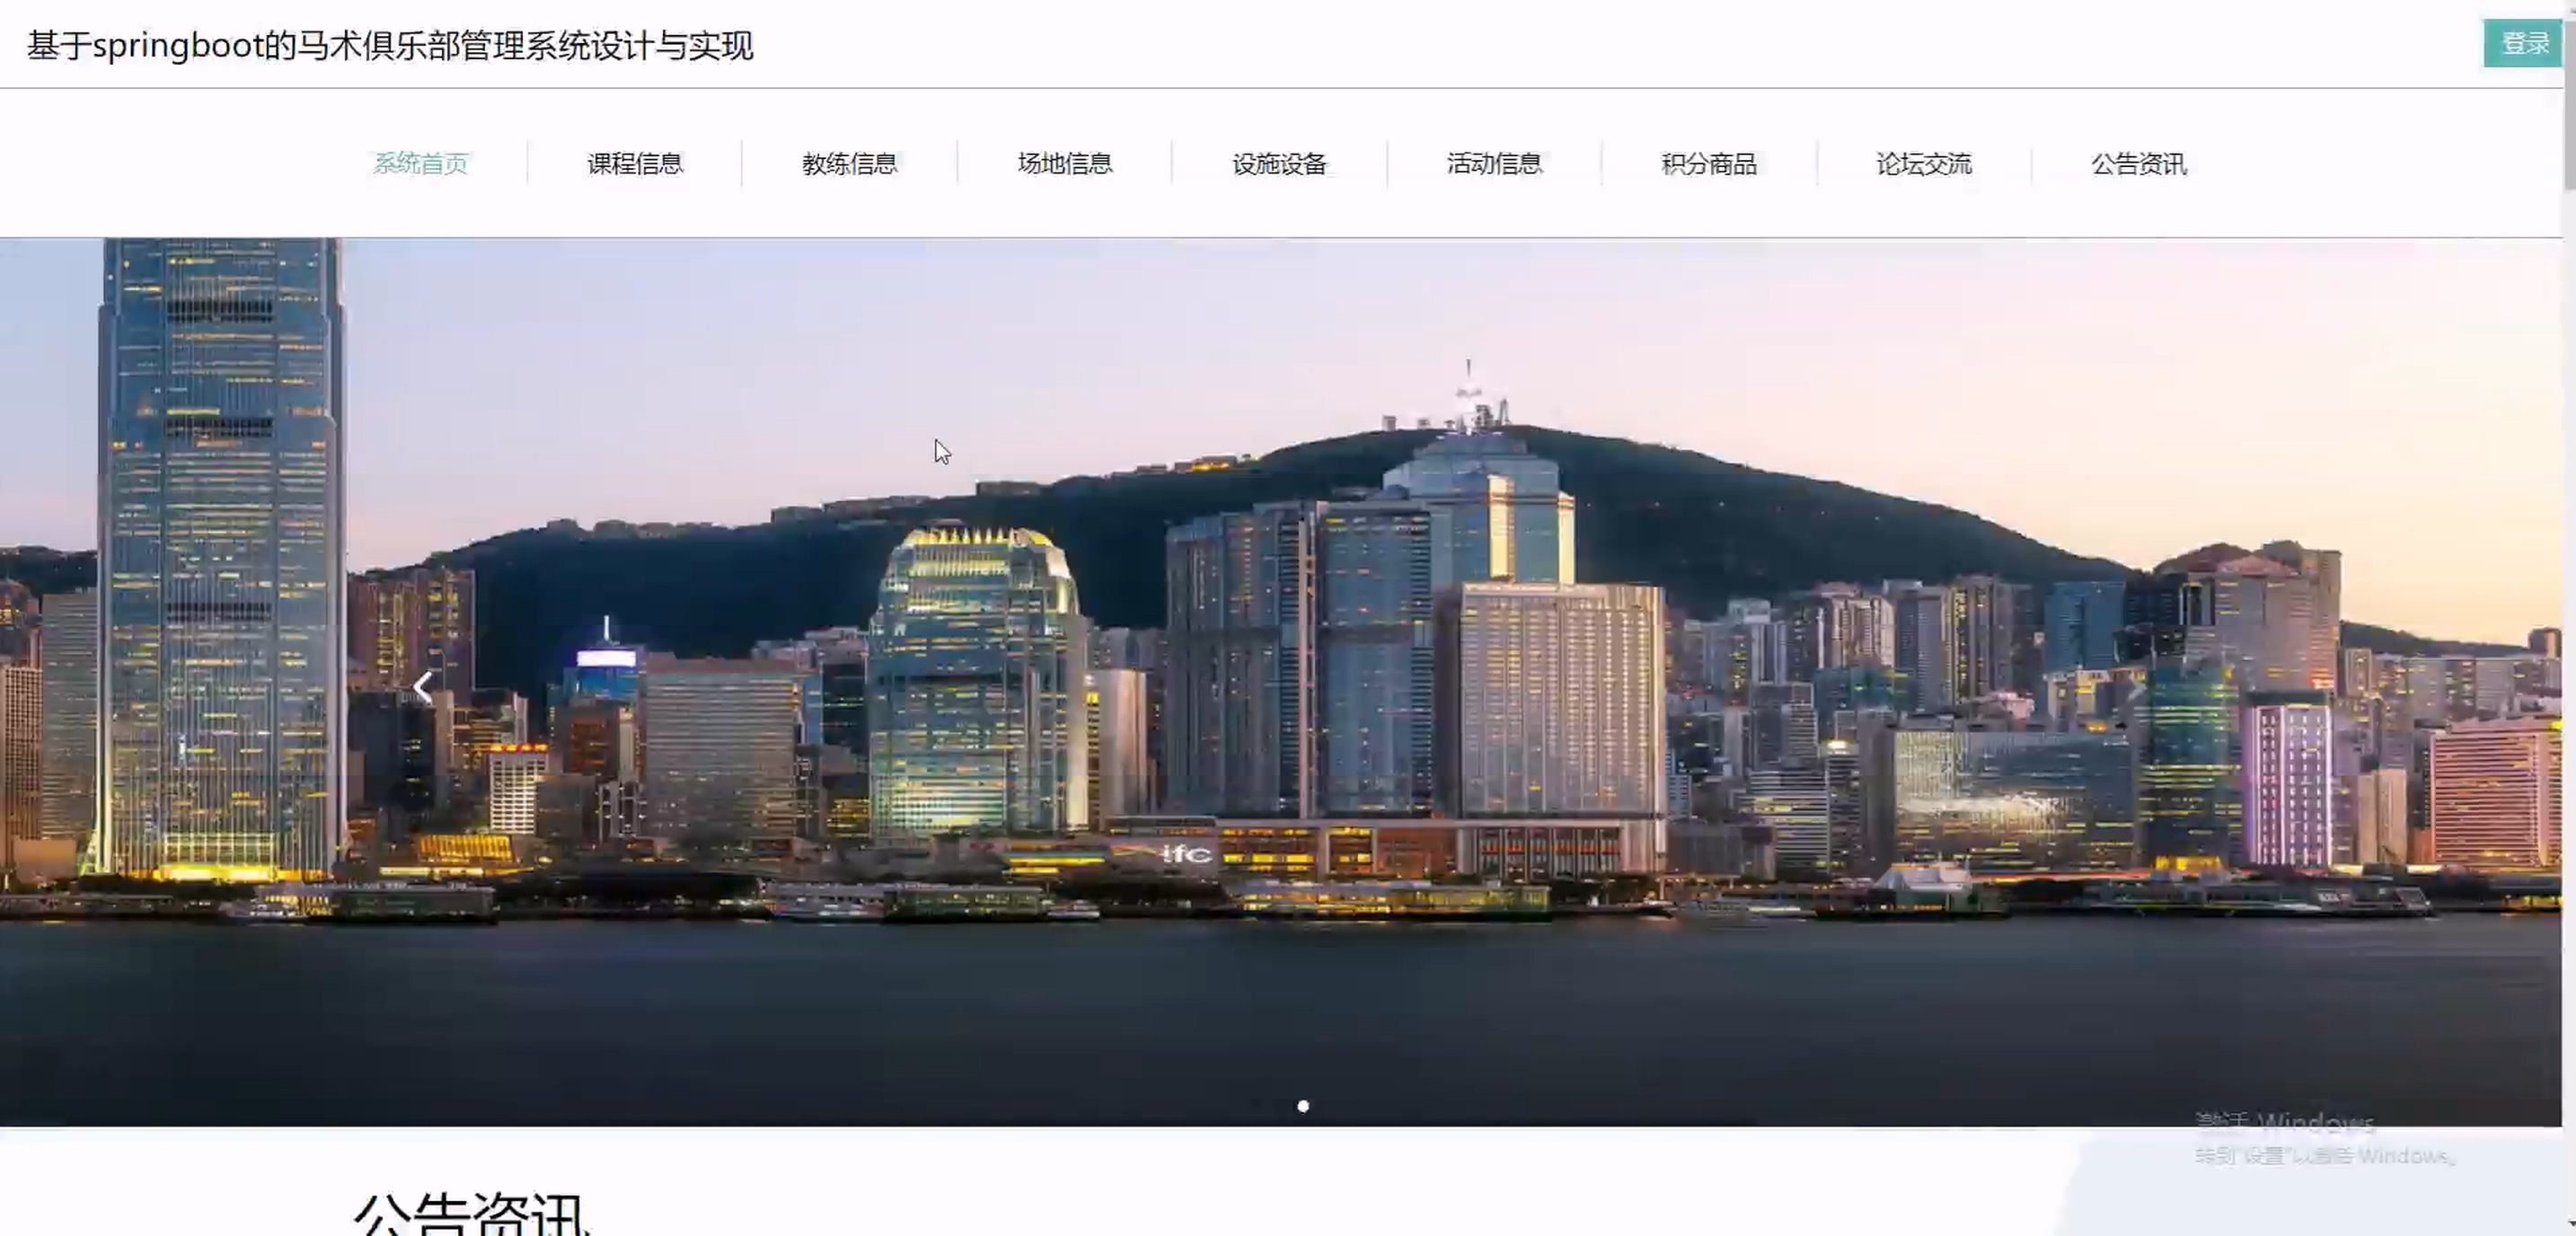Viewport: 2576px width, 1236px height.
Task: Click the springboot马术俱乐部 site title
Action: [x=390, y=46]
